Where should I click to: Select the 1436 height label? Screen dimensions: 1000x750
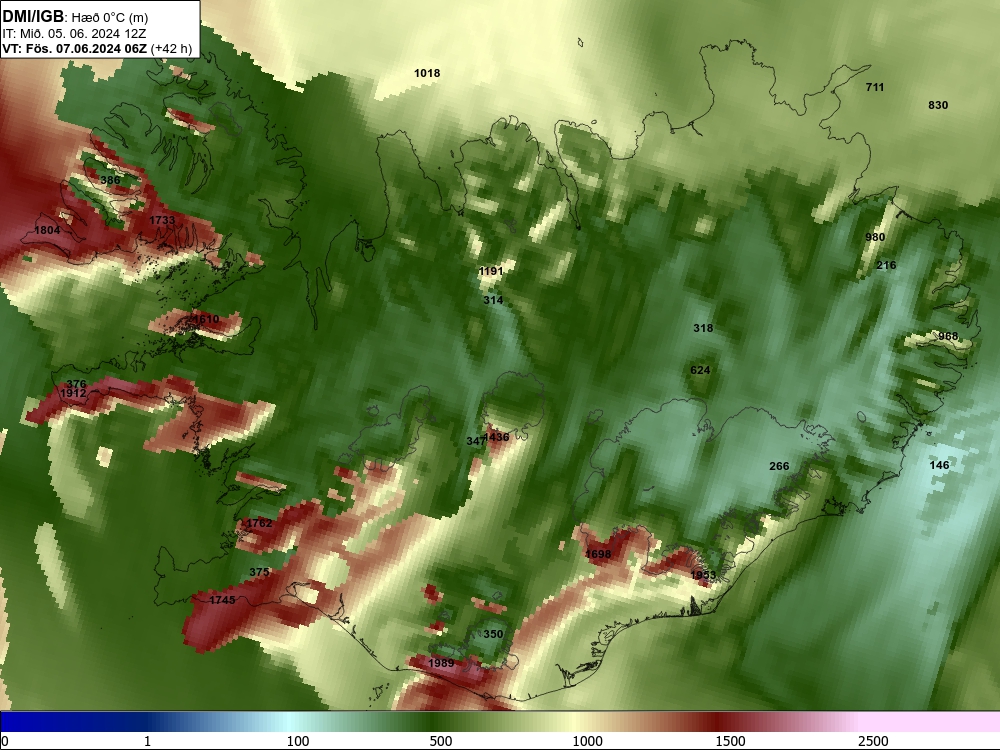click(497, 438)
